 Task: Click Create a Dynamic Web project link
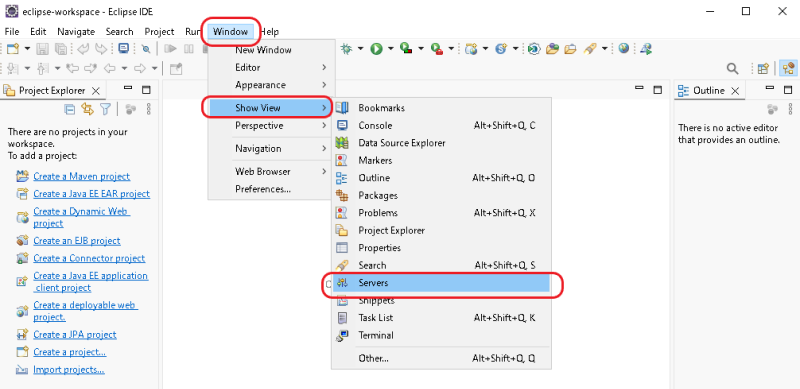[82, 217]
